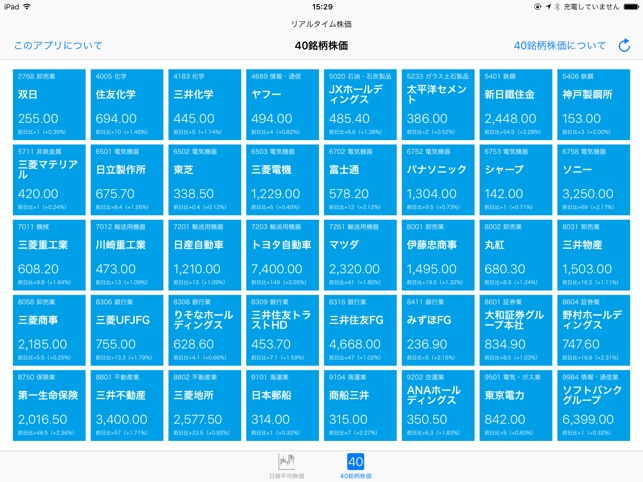
Task: Open the 三菱地所 stock tile
Action: point(205,406)
